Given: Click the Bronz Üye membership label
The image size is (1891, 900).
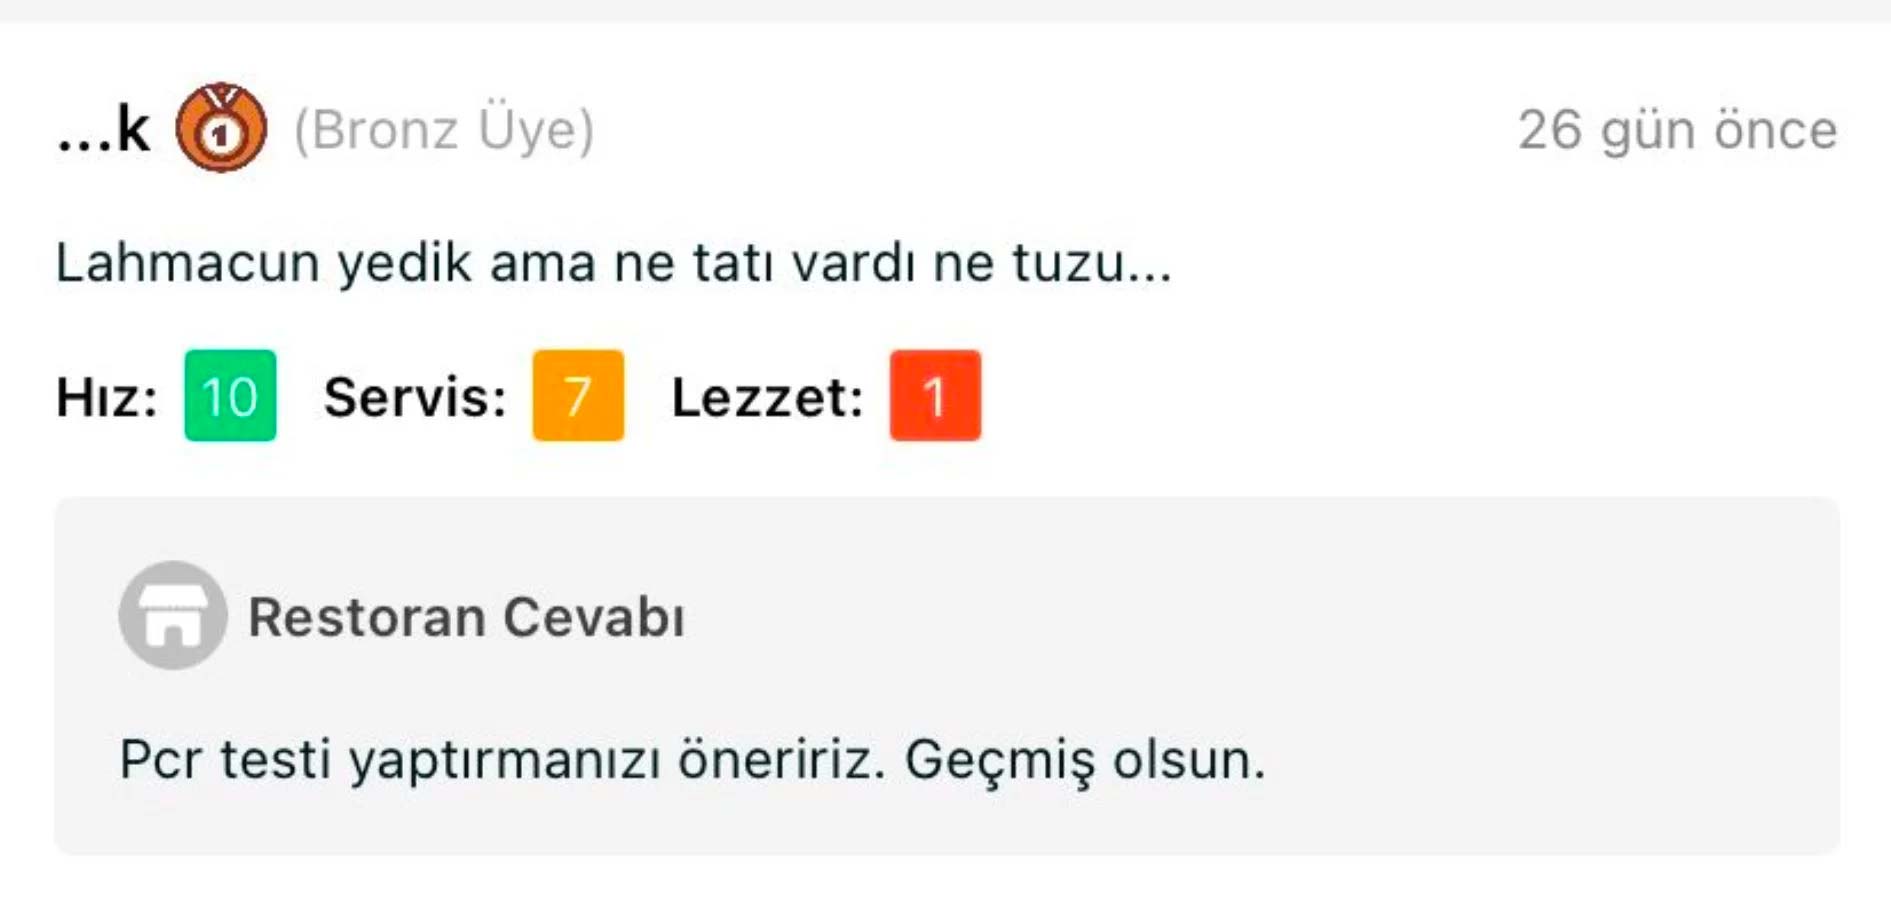Looking at the screenshot, I should click(445, 130).
